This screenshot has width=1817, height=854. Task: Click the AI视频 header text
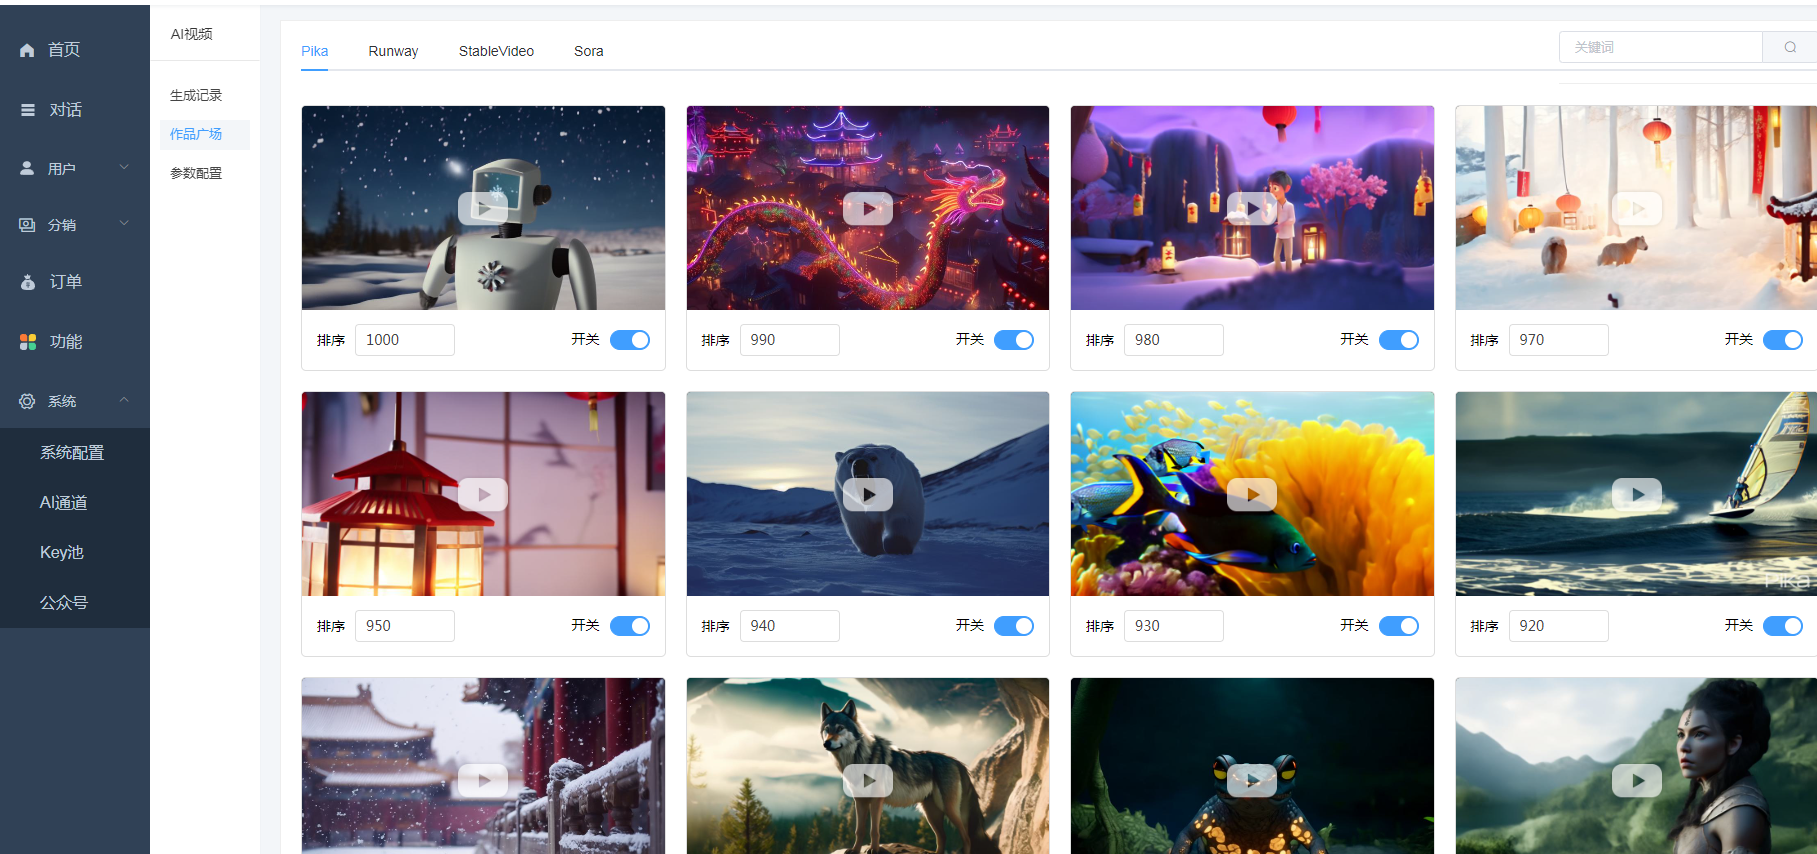click(191, 34)
